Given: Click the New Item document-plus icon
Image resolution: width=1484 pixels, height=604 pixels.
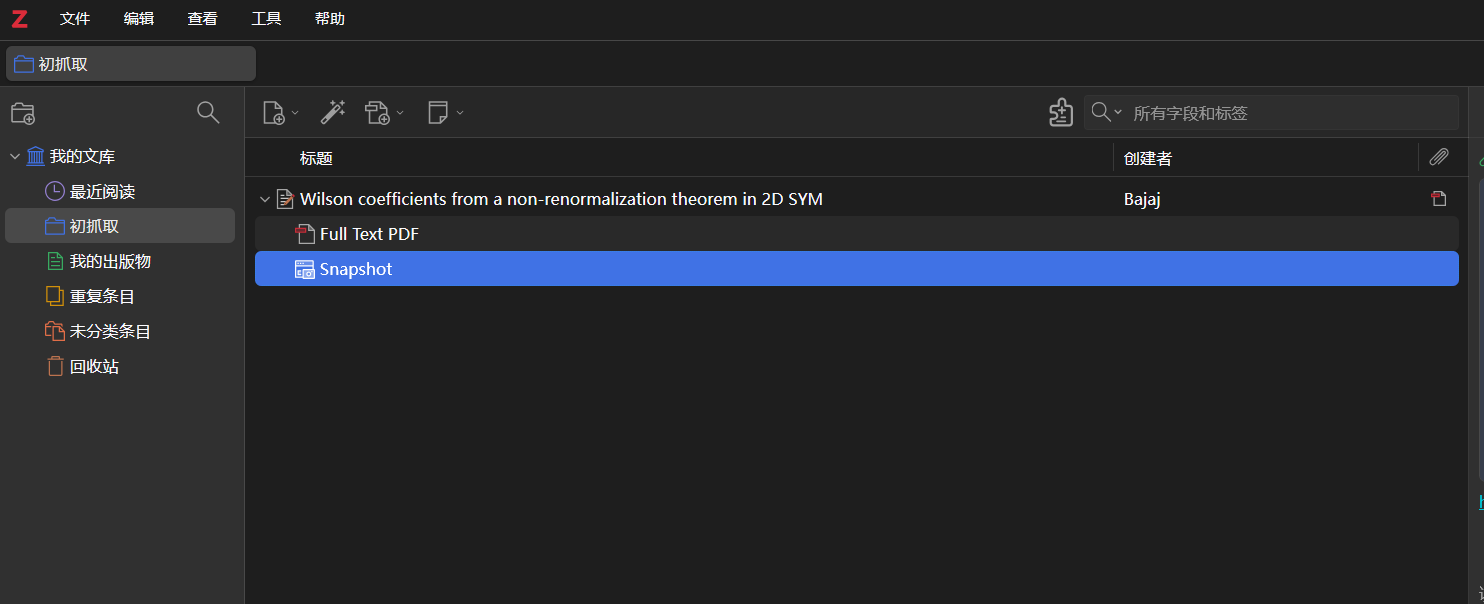Looking at the screenshot, I should click(x=274, y=113).
